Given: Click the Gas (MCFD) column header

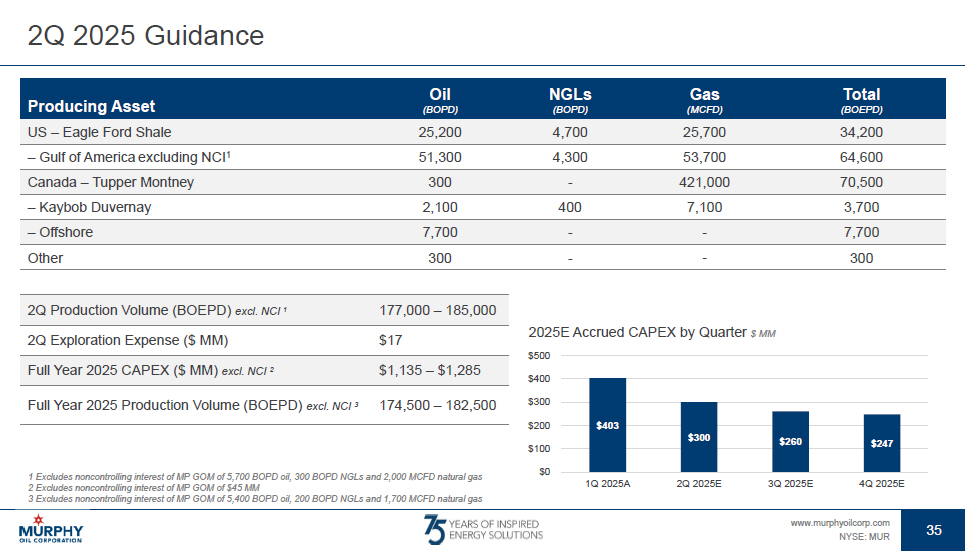Looking at the screenshot, I should click(x=704, y=100).
